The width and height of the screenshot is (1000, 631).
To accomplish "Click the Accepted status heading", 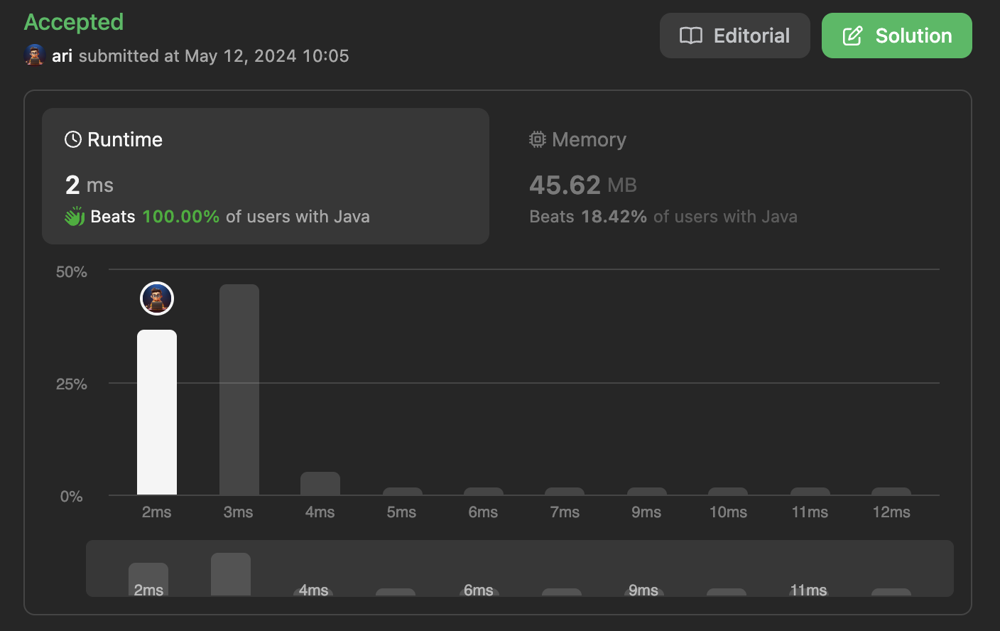I will coord(74,22).
